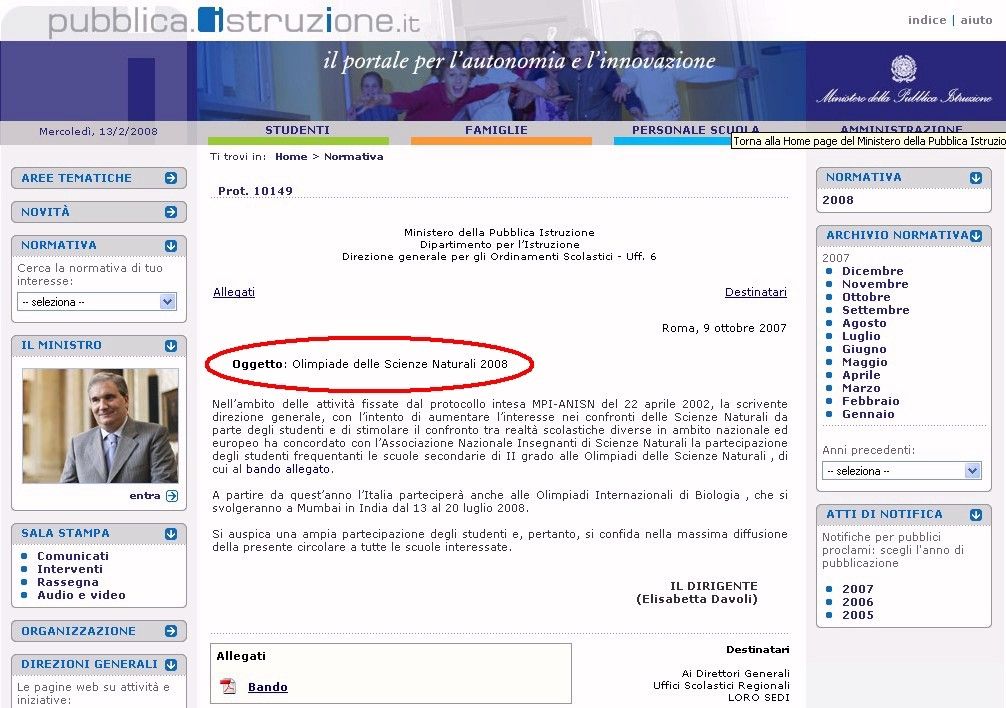This screenshot has width=1006, height=708.
Task: Collapse the left Normativa panel arrow
Action: (x=171, y=246)
